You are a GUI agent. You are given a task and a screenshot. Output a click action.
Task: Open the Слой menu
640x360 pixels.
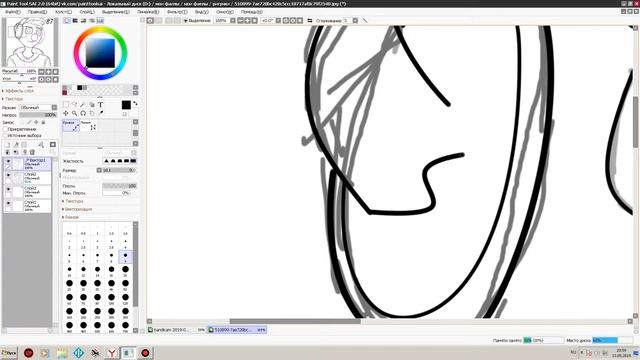(x=87, y=12)
